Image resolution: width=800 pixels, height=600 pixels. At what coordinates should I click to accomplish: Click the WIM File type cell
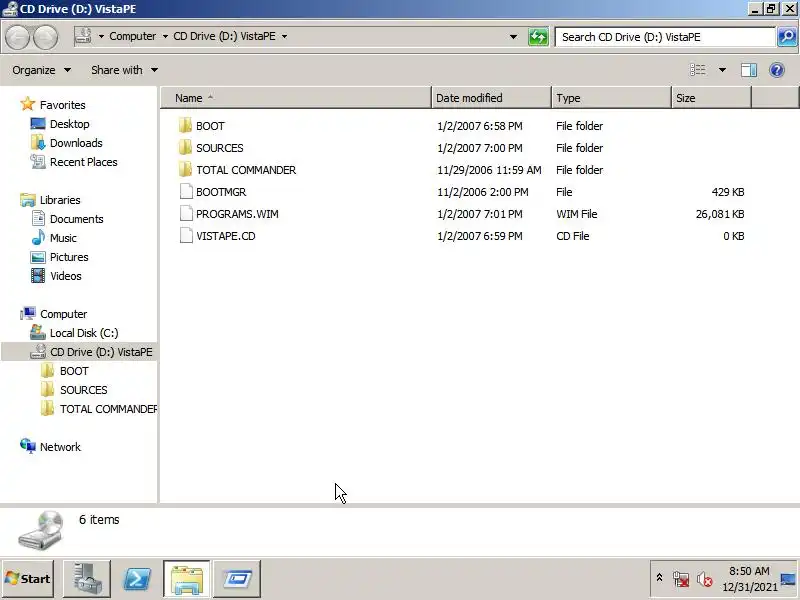pos(577,214)
